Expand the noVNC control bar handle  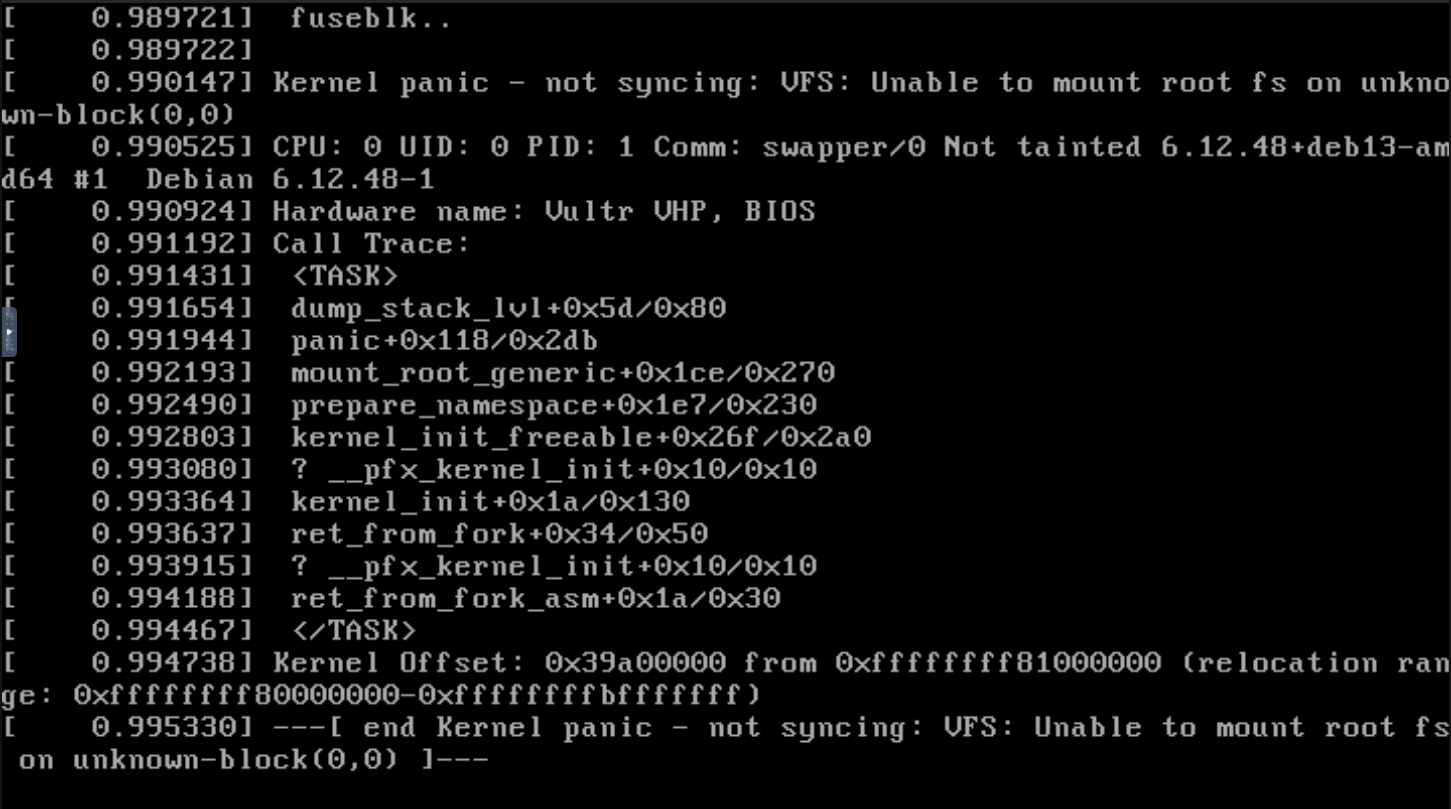coord(8,333)
